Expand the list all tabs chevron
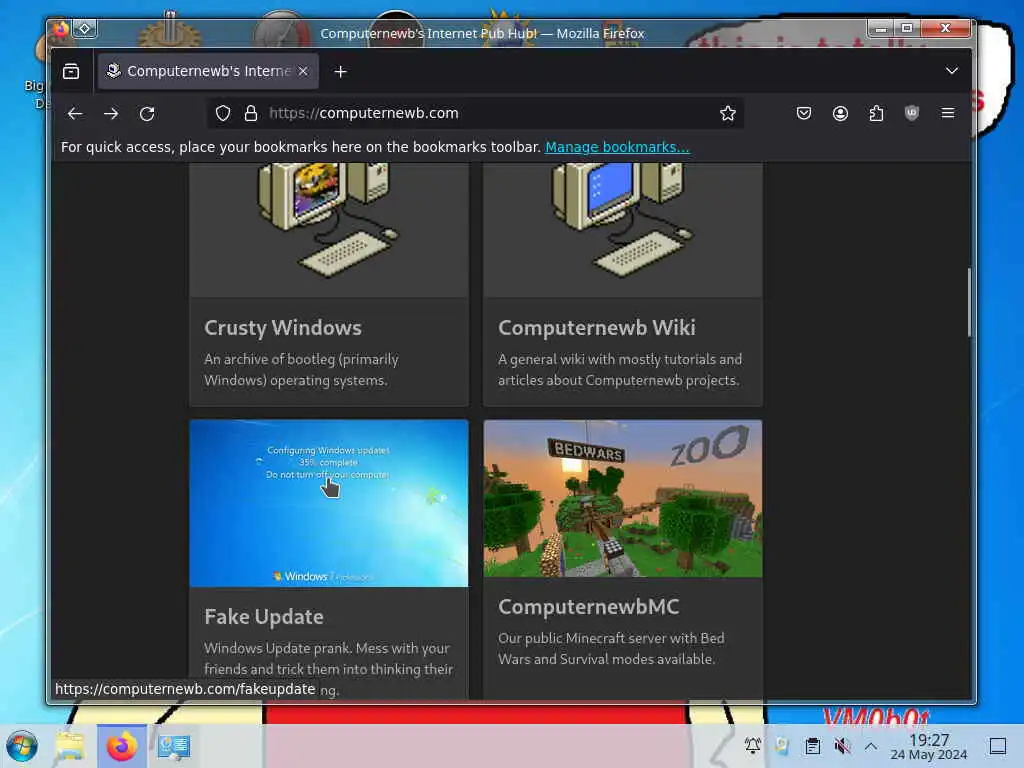The image size is (1024, 768). [x=952, y=71]
